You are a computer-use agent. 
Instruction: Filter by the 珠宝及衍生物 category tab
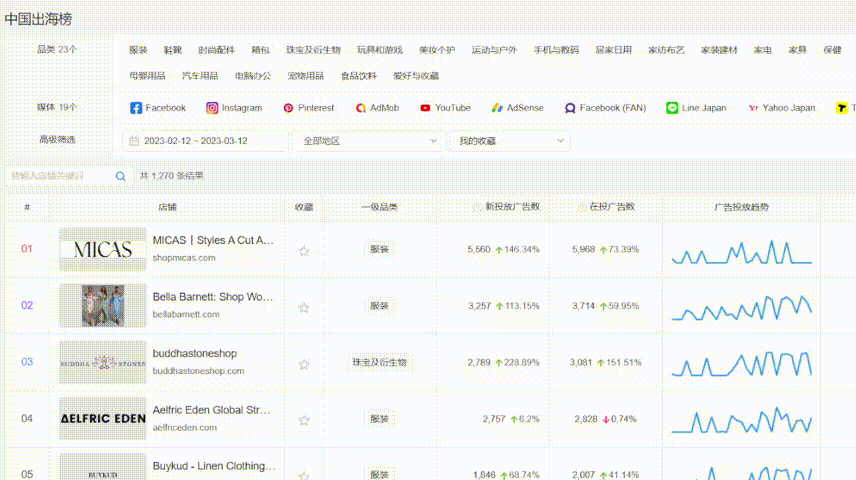pyautogui.click(x=313, y=50)
